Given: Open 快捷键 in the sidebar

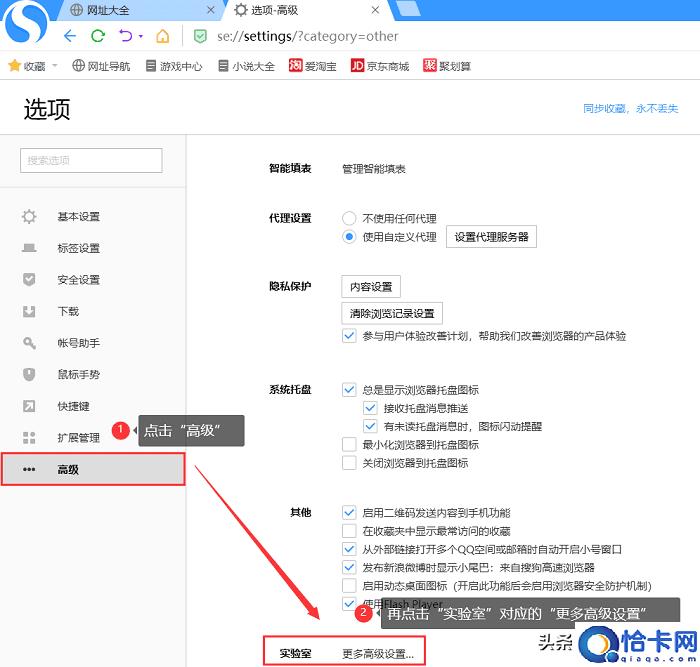Looking at the screenshot, I should point(73,406).
